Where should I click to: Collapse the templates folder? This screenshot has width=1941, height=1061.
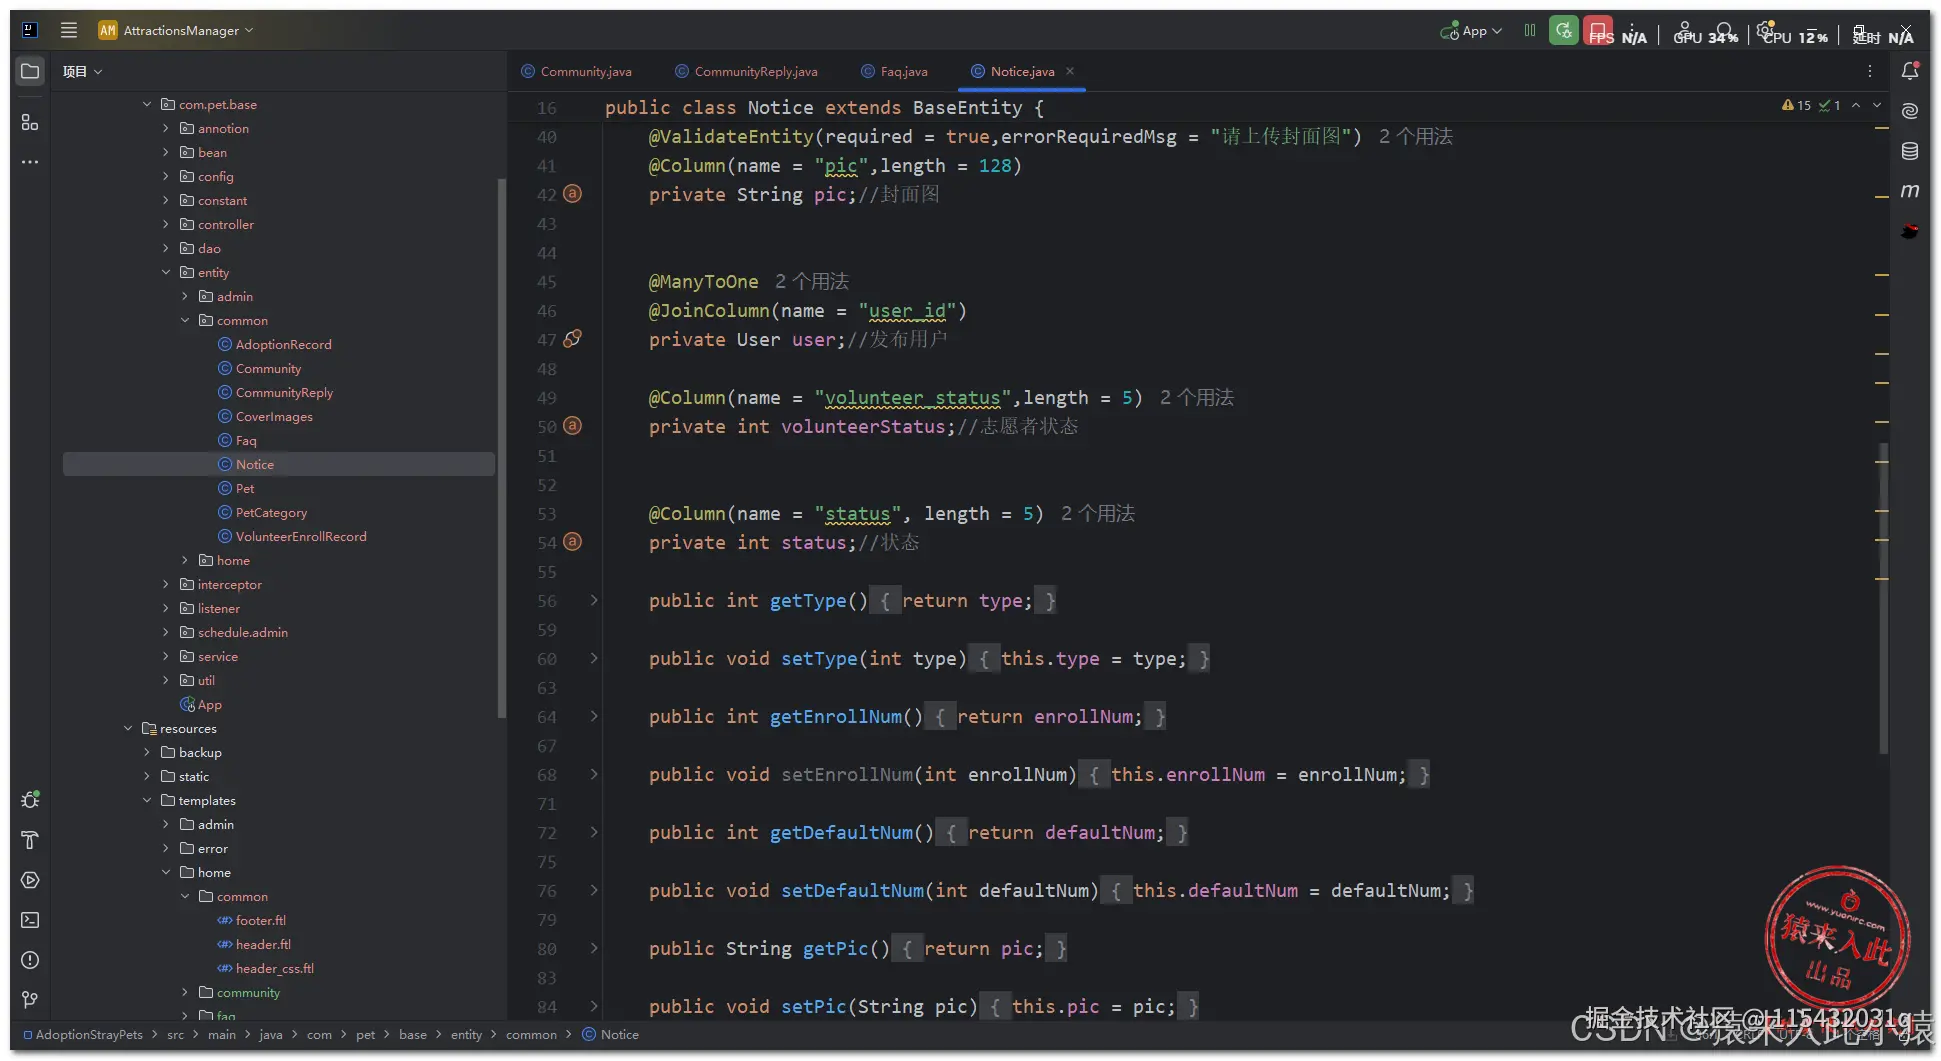point(147,800)
